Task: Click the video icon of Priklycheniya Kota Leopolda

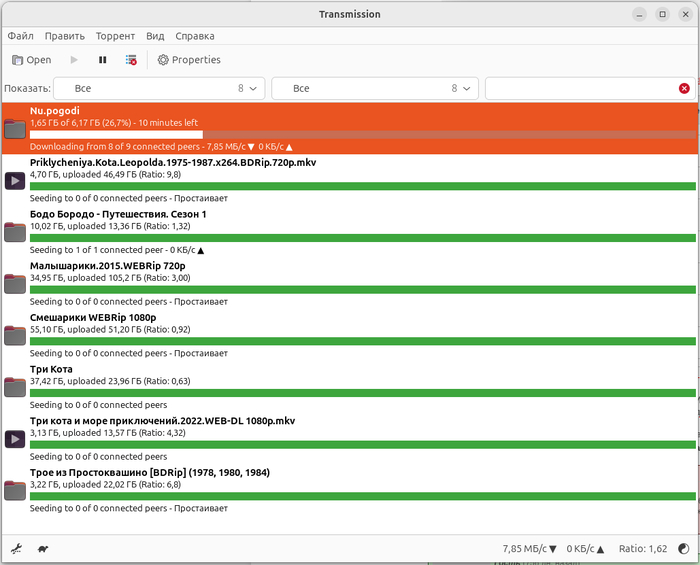Action: [15, 180]
